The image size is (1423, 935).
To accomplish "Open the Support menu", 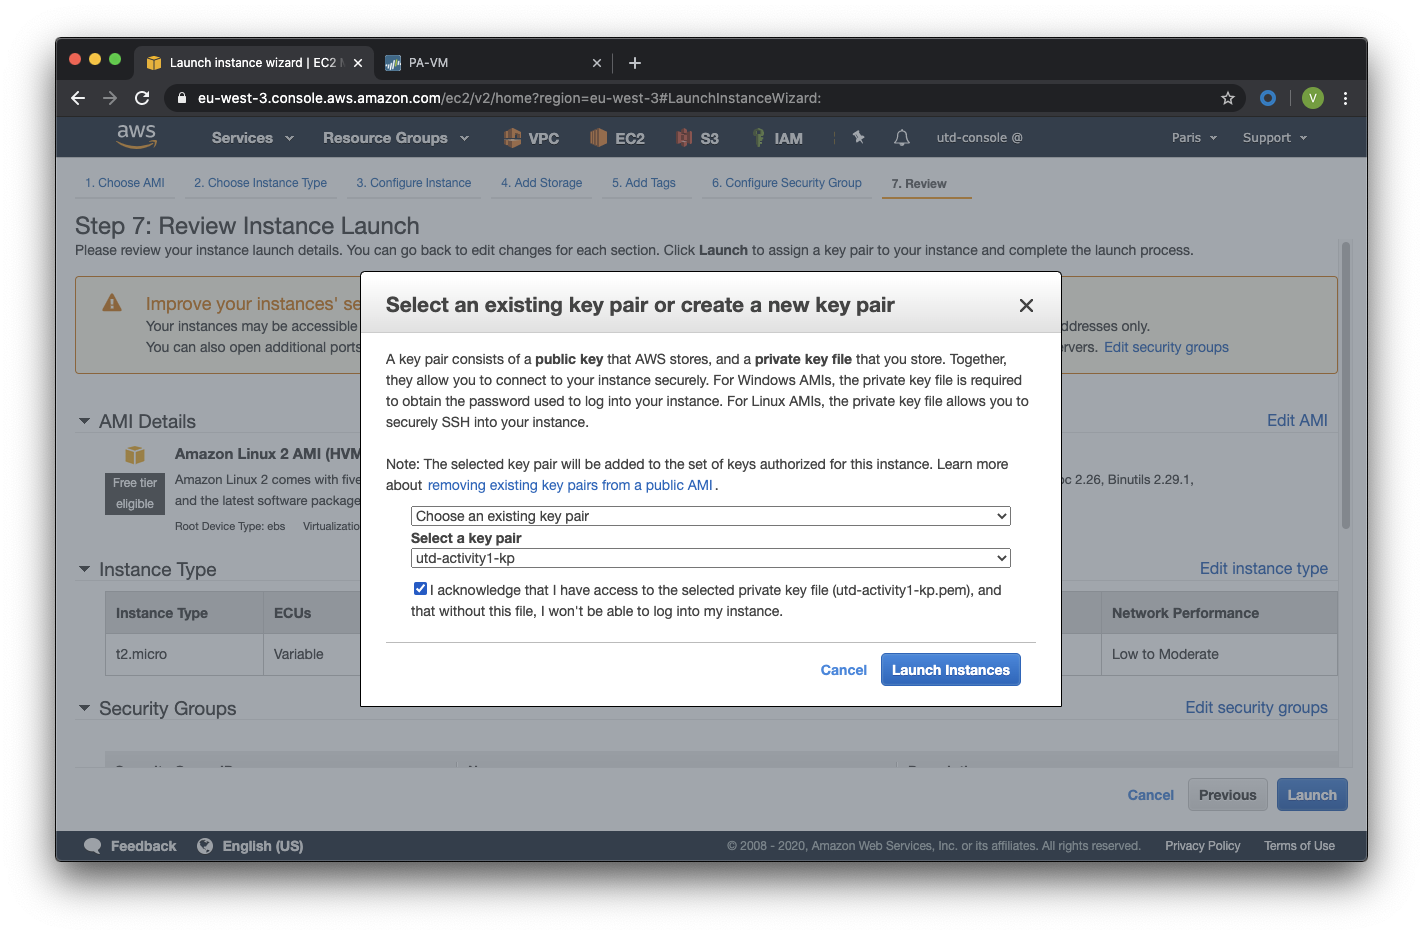I will click(1275, 138).
